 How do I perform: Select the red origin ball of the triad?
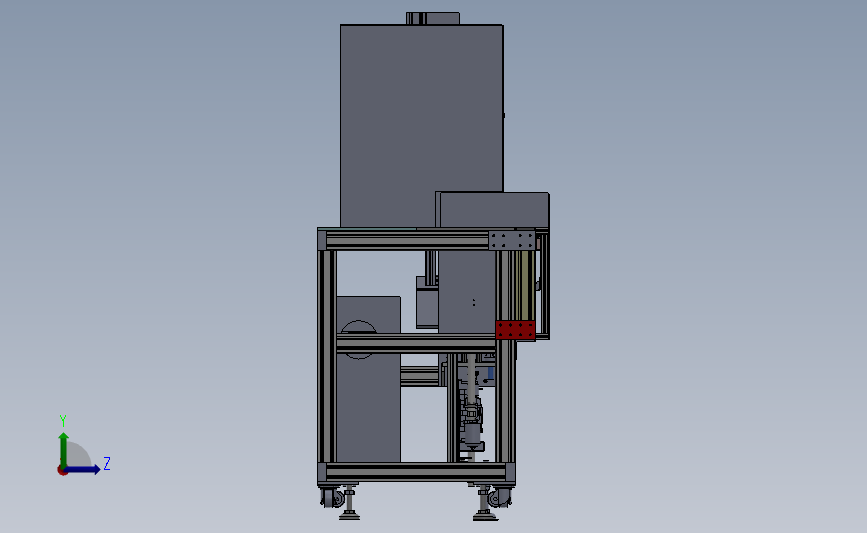tap(62, 471)
